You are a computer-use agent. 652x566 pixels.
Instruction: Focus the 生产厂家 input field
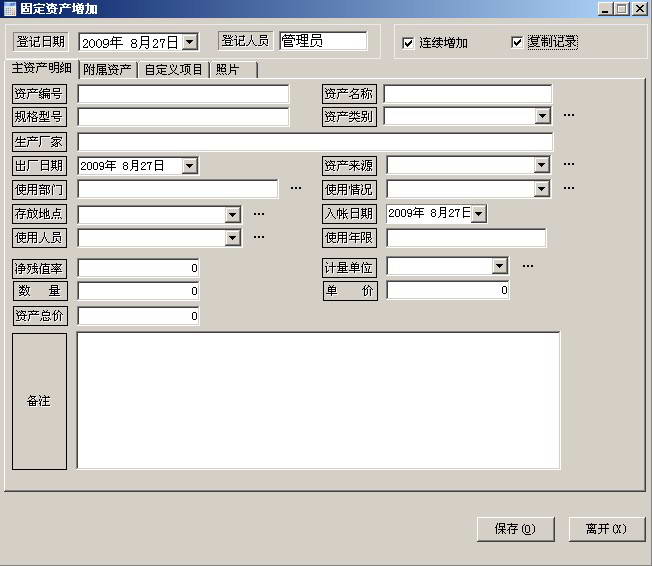316,142
